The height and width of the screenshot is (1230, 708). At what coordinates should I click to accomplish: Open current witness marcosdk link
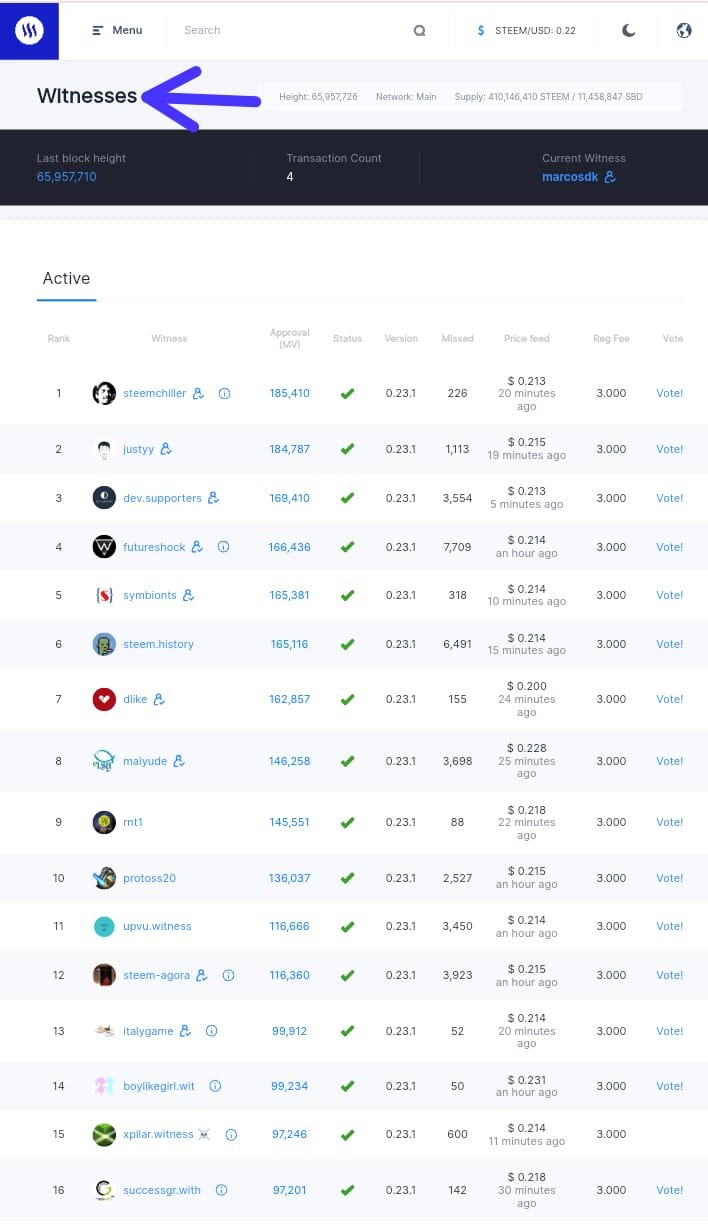pyautogui.click(x=570, y=177)
